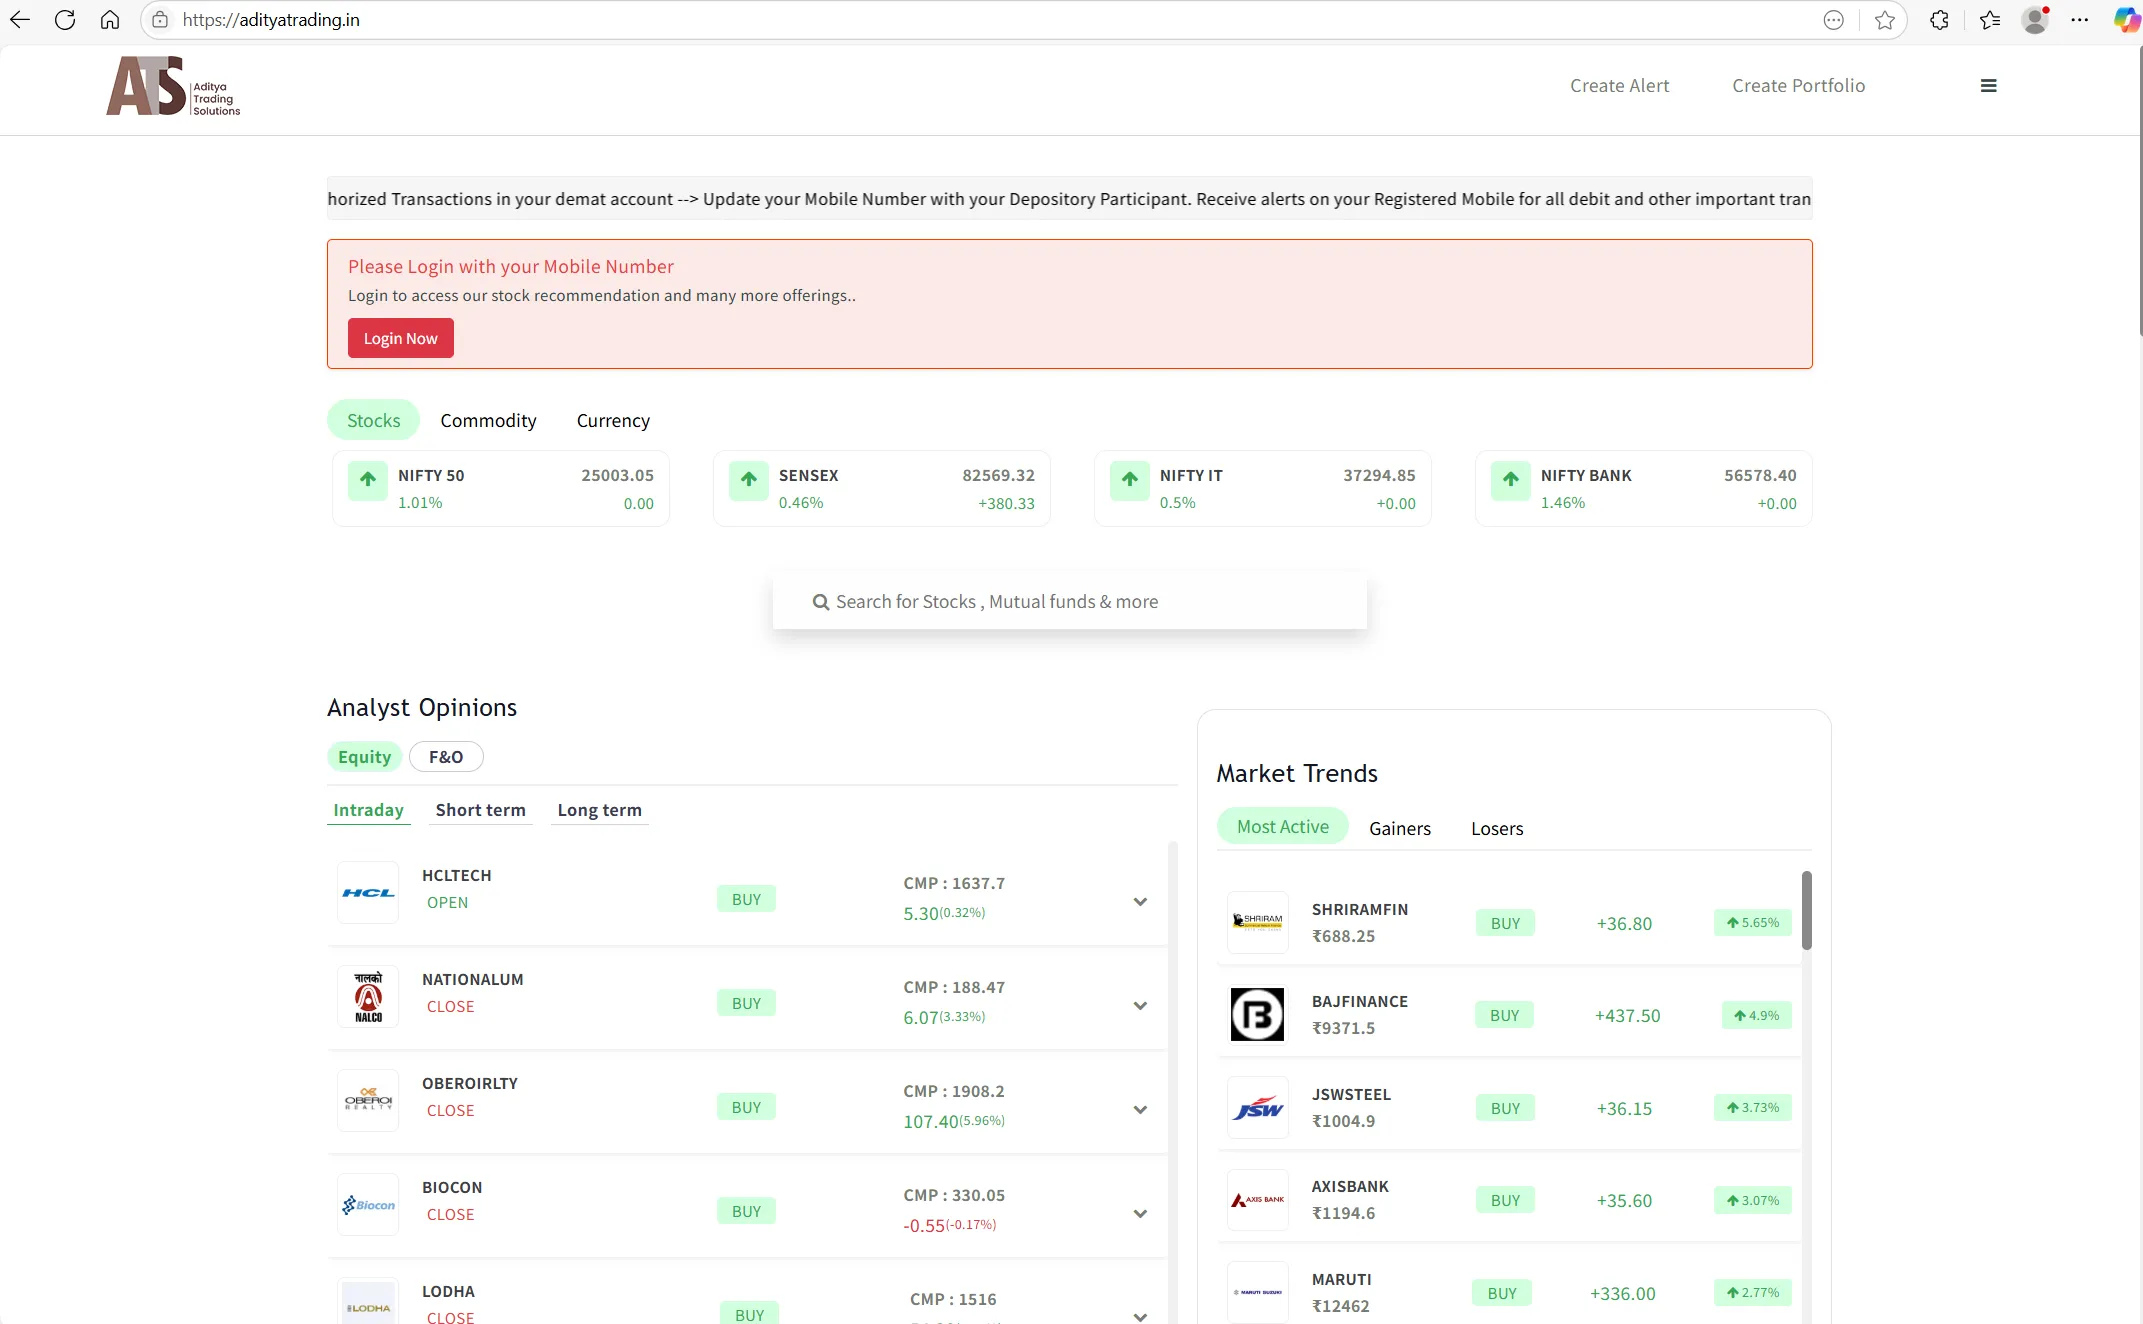Click the NIFTY 50 up arrow icon
Image resolution: width=2143 pixels, height=1324 pixels.
pyautogui.click(x=368, y=480)
